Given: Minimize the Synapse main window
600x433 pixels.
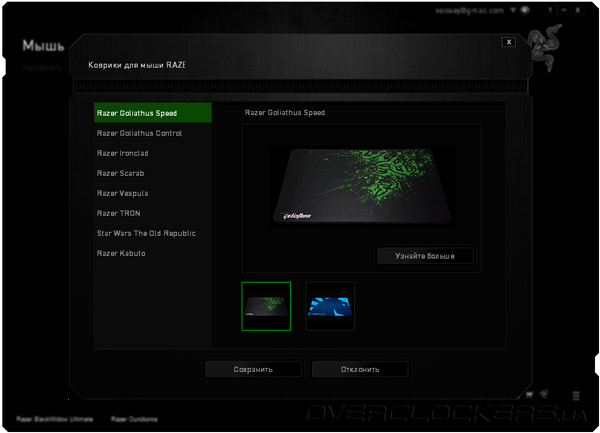Looking at the screenshot, I should tap(564, 10).
